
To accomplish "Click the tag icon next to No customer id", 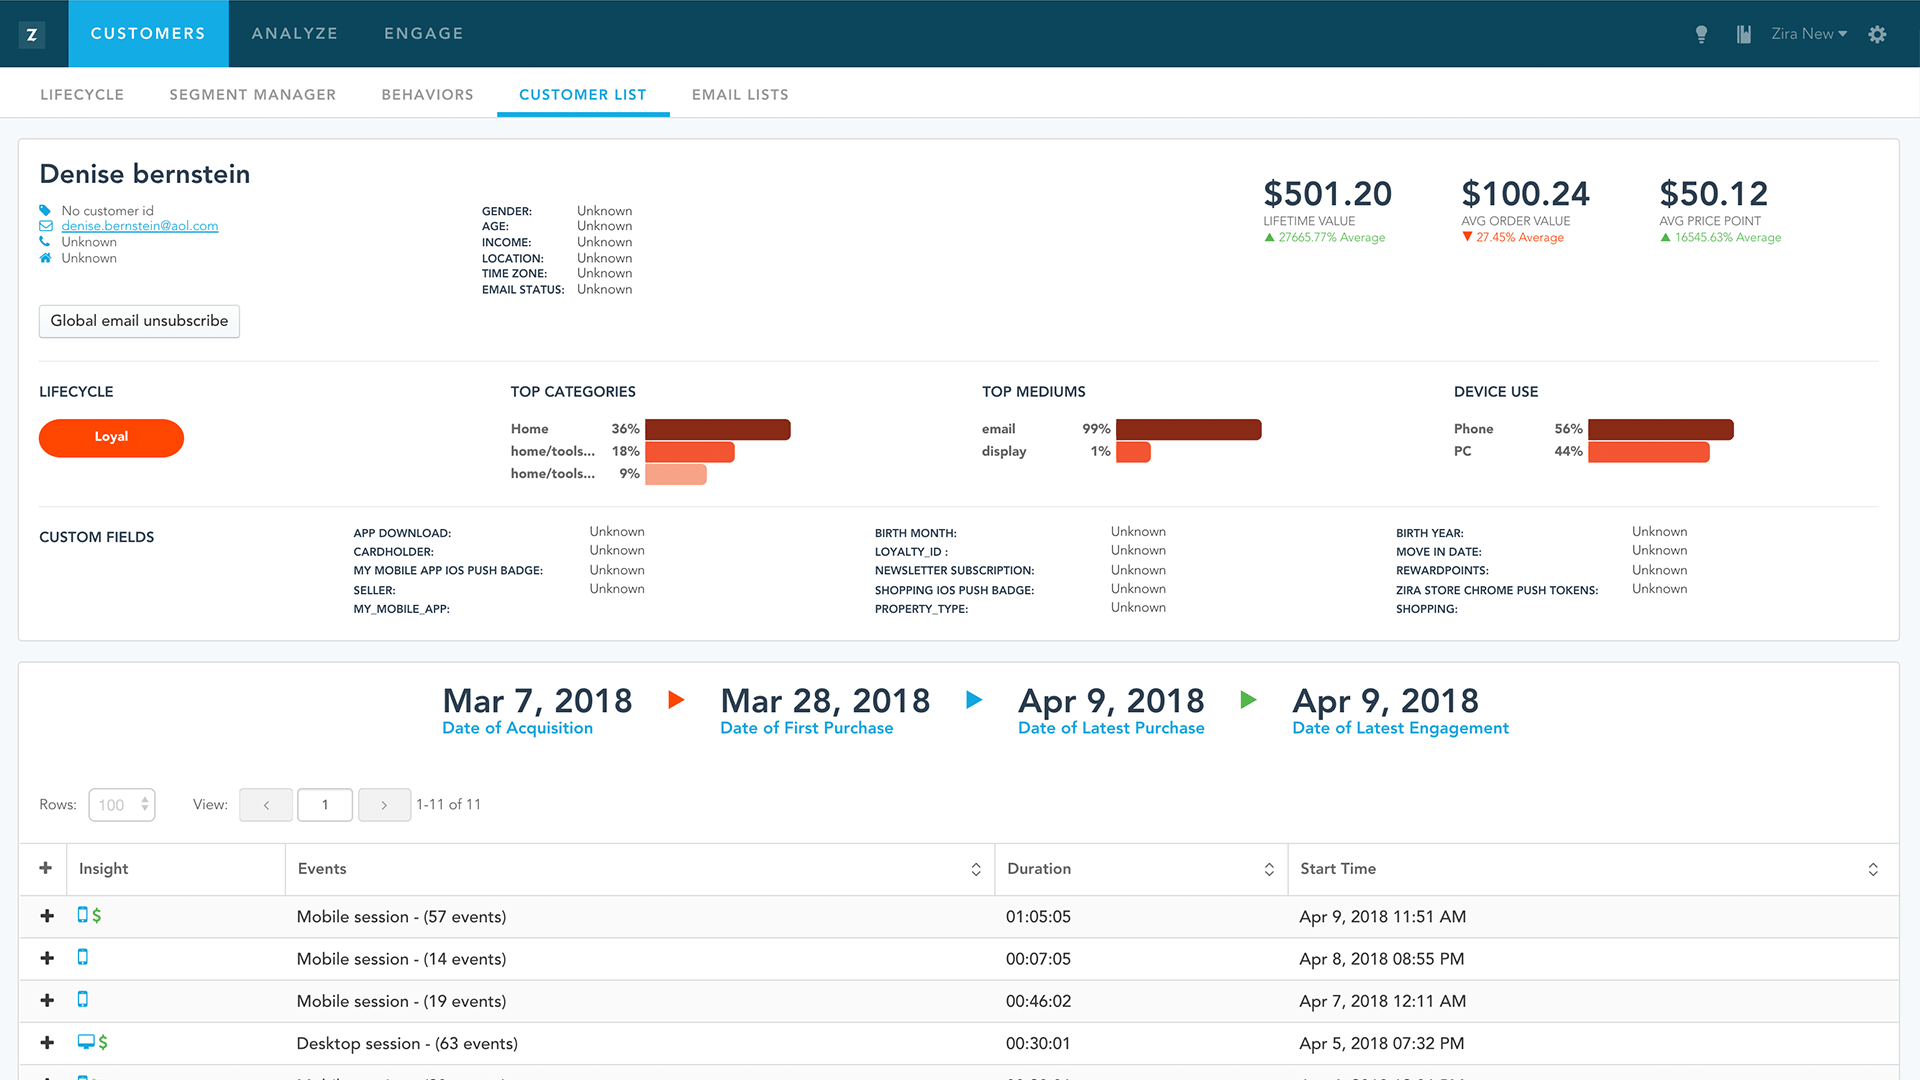I will point(47,208).
